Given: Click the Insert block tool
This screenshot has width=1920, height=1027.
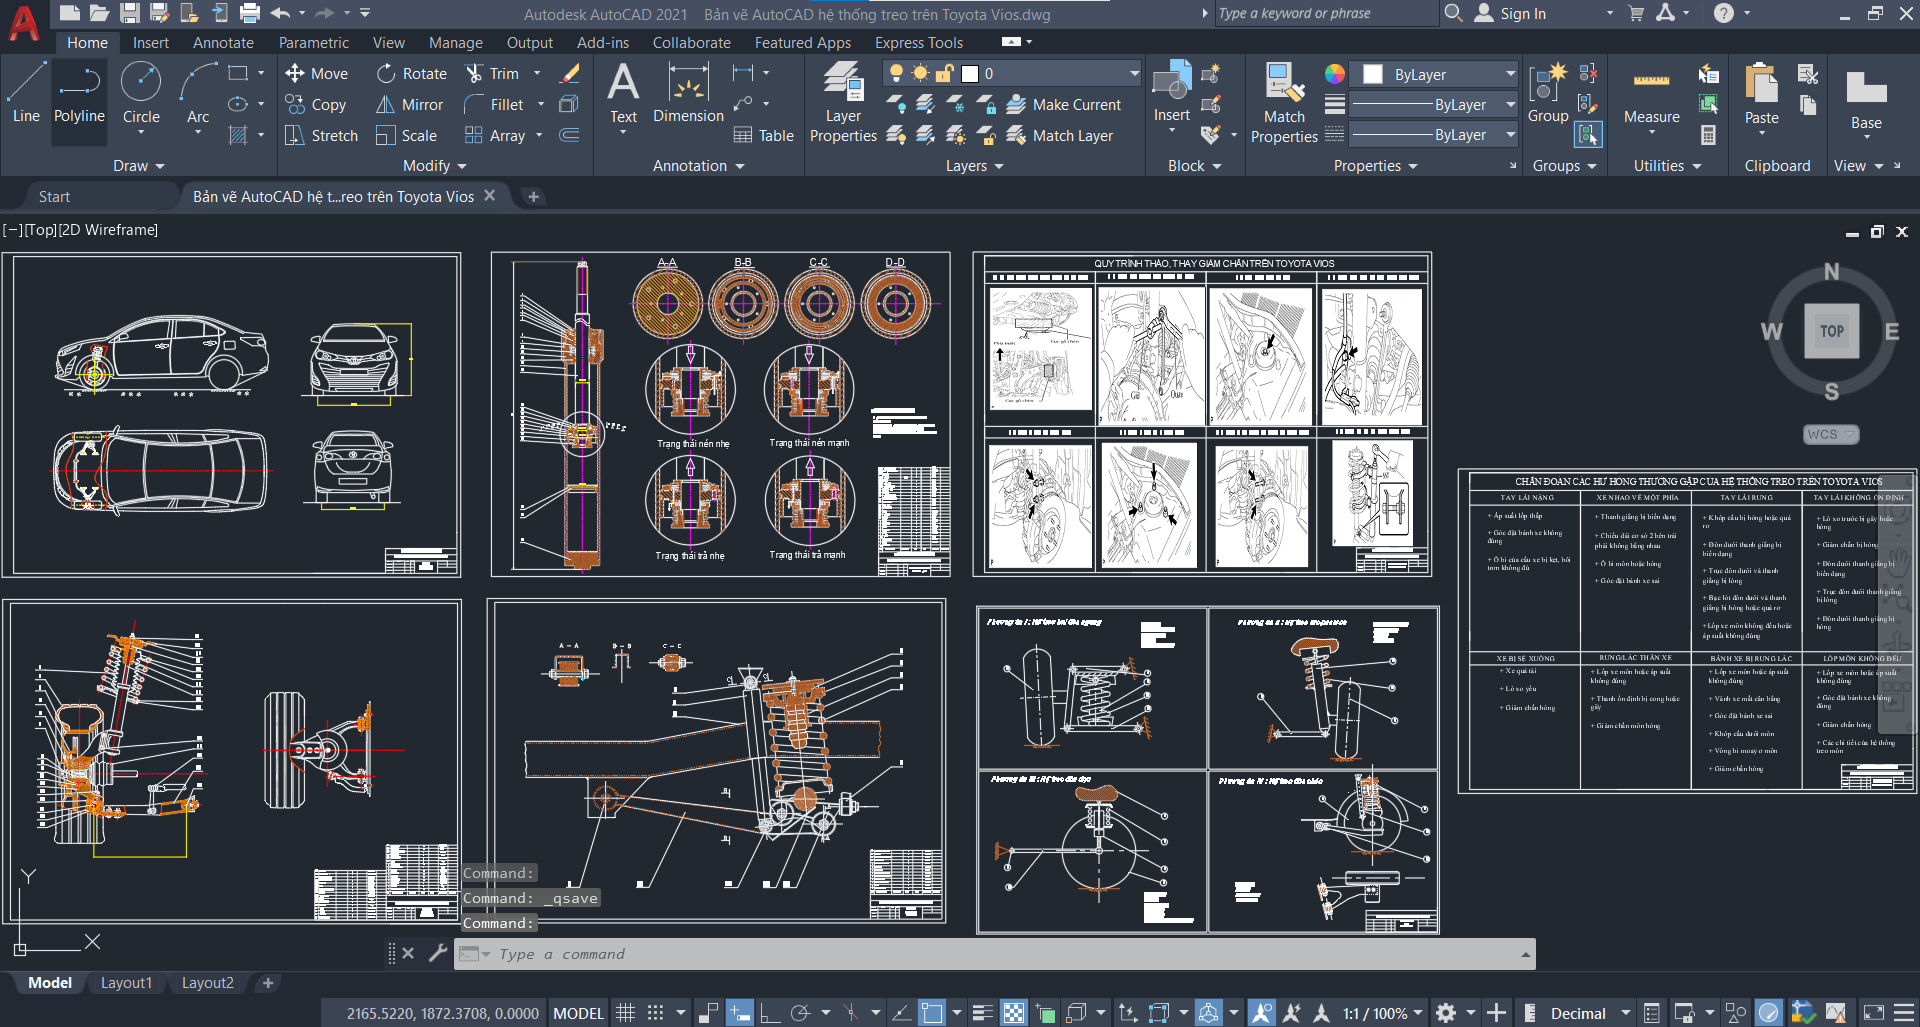Looking at the screenshot, I should tap(1171, 93).
